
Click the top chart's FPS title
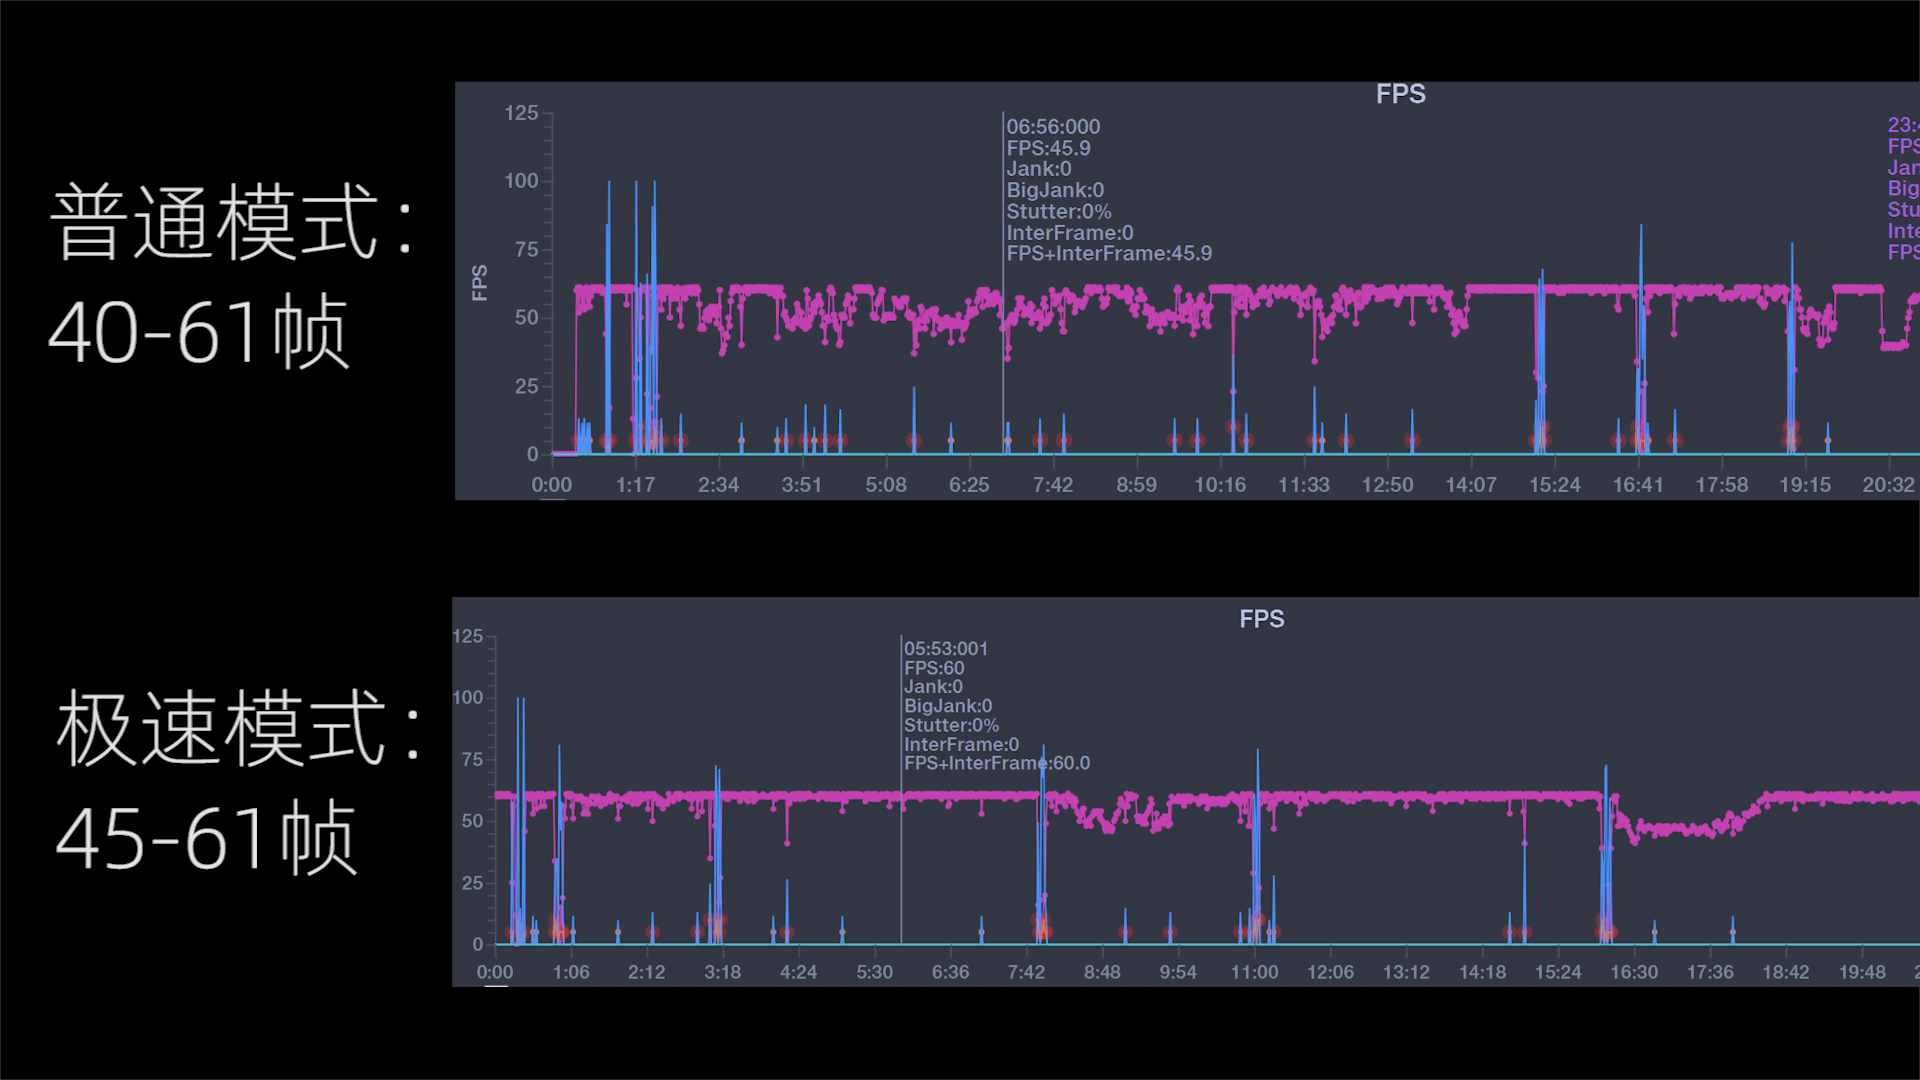1400,94
